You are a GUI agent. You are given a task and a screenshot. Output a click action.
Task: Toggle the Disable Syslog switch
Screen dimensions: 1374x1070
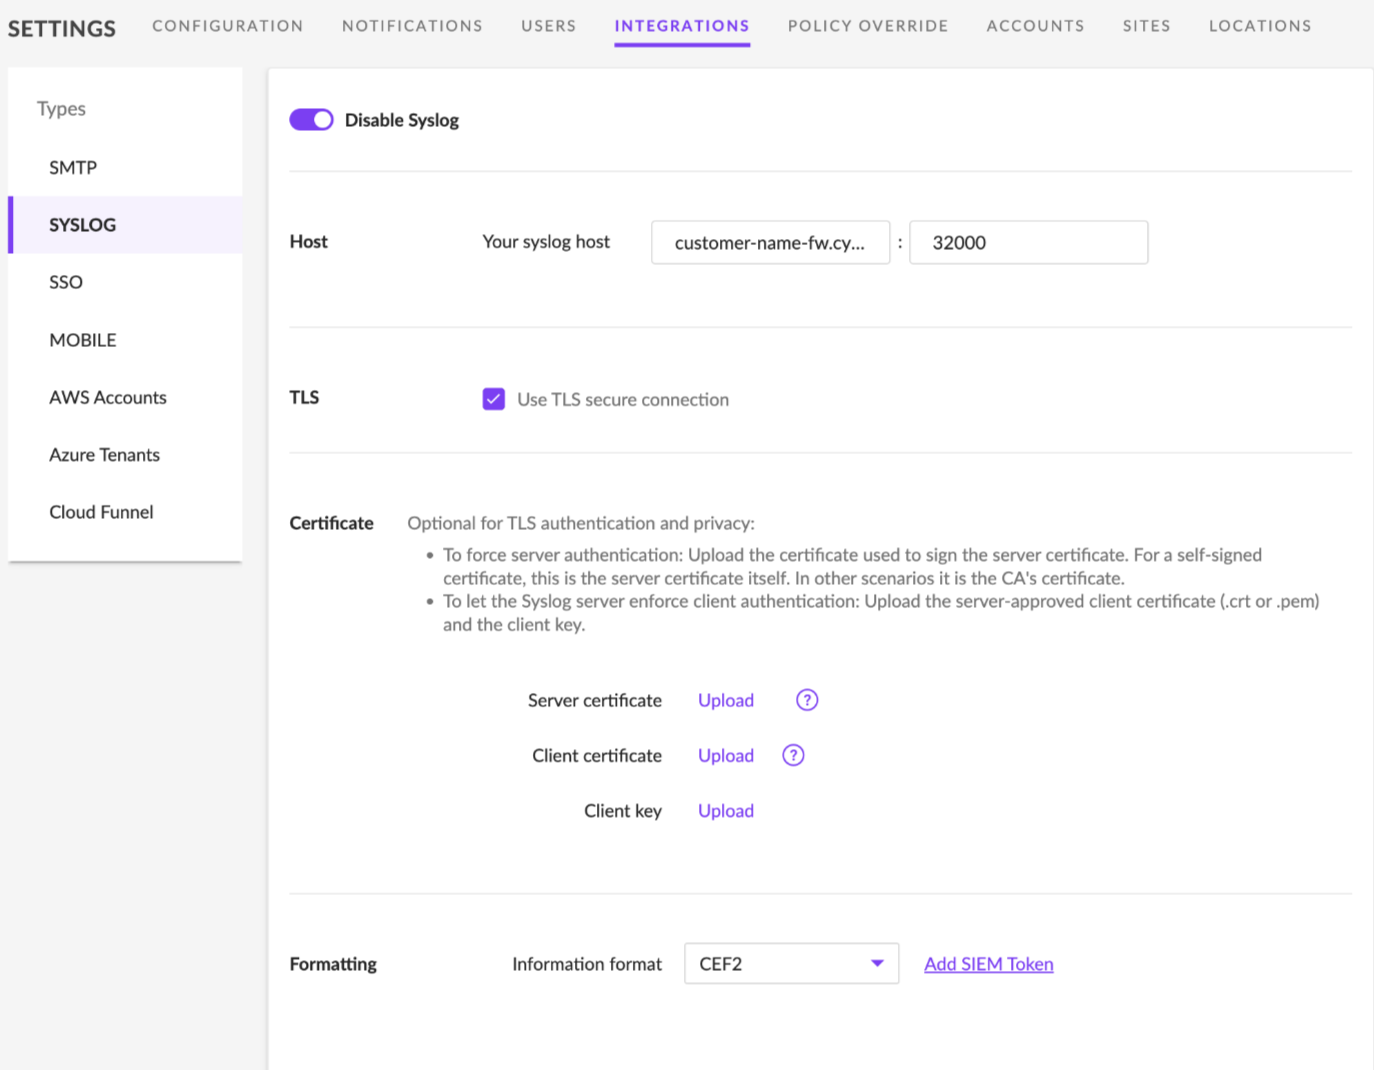point(311,120)
